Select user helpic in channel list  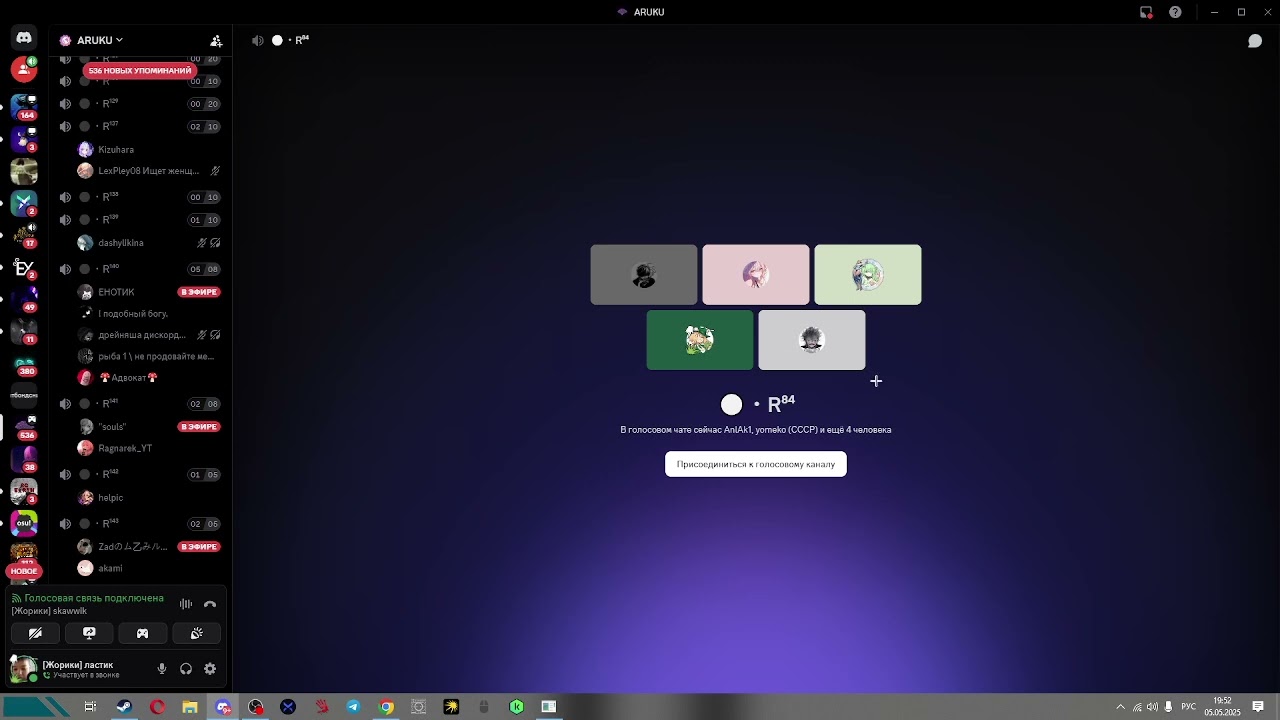(x=148, y=498)
